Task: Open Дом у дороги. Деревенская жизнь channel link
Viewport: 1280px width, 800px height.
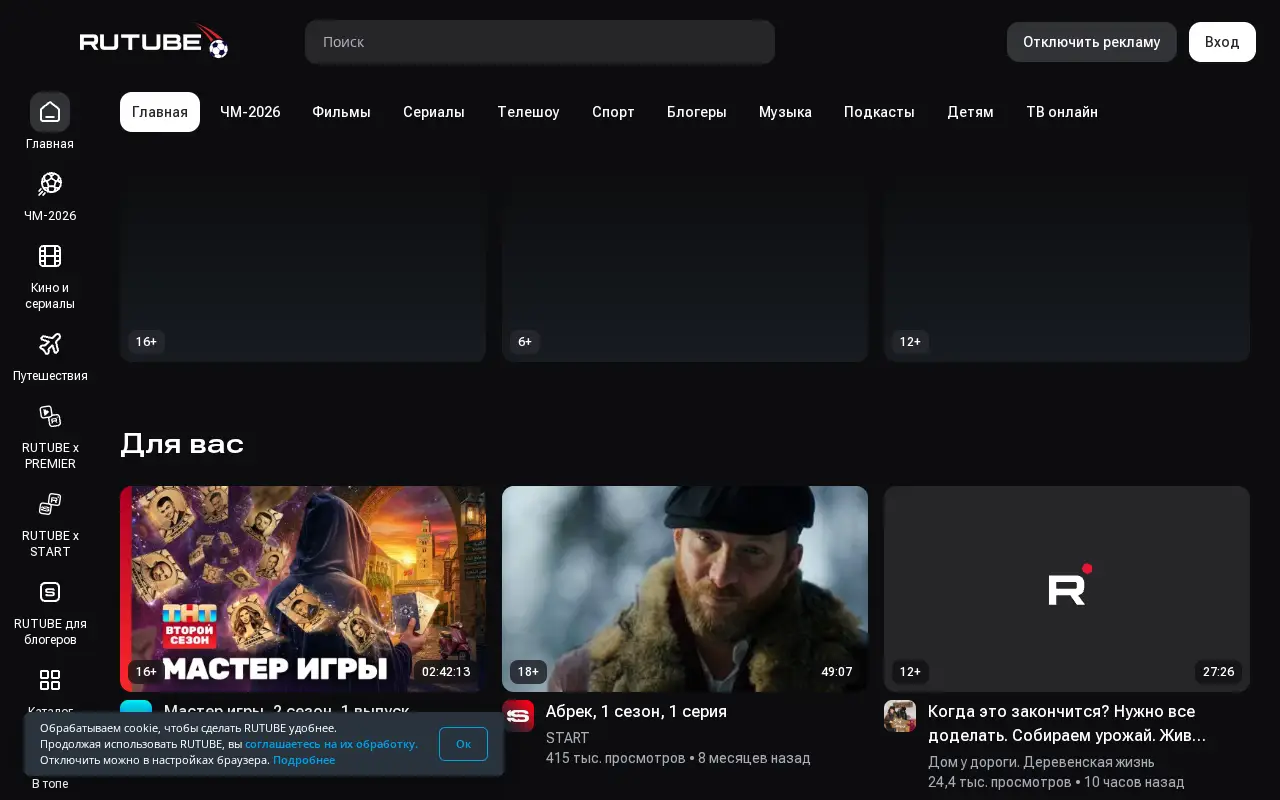Action: (x=1041, y=762)
